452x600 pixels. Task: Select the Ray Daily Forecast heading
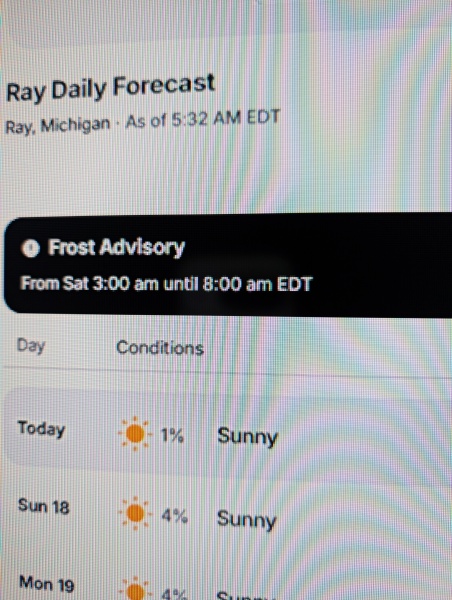[x=111, y=88]
